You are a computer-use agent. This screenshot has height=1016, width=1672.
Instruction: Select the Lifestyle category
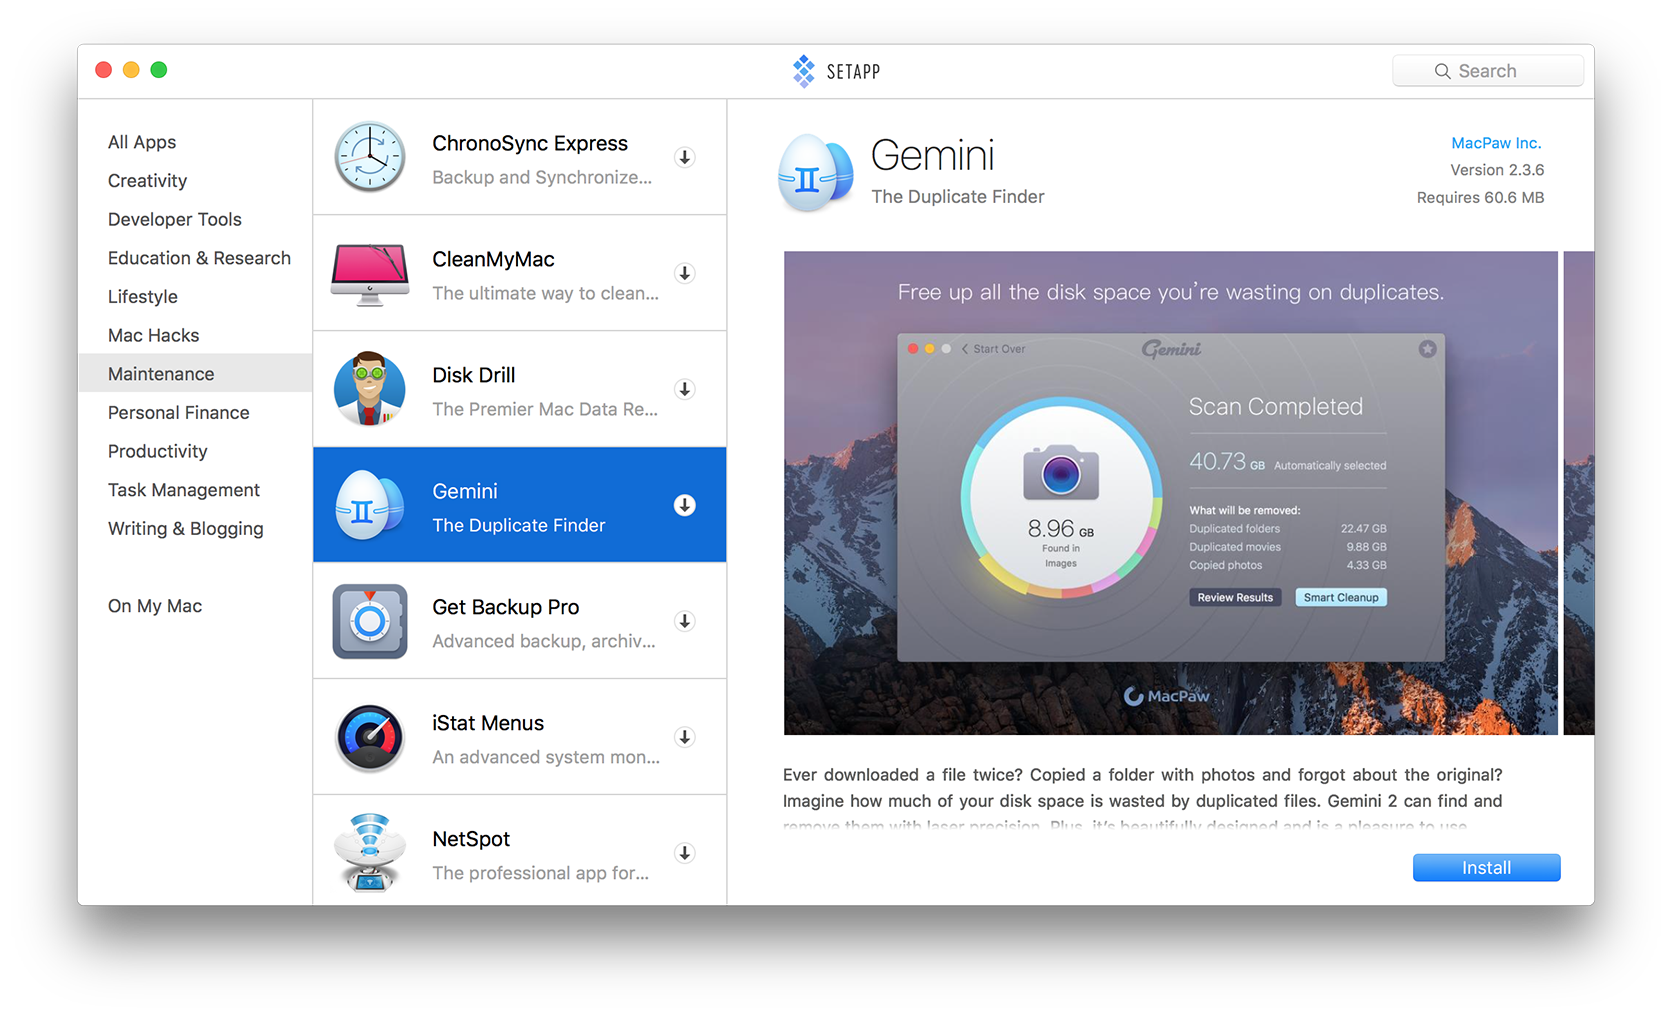click(143, 297)
